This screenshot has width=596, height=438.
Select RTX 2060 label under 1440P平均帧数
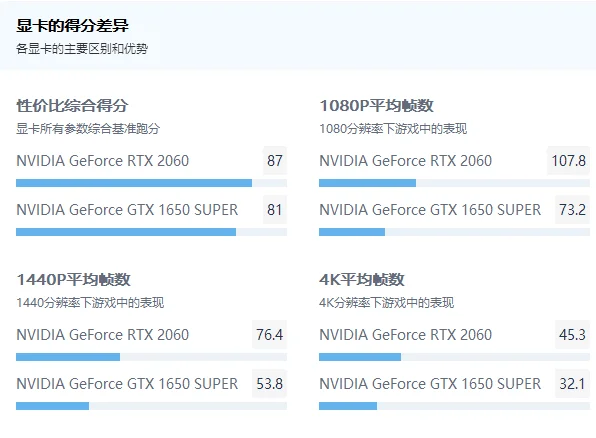(x=102, y=335)
